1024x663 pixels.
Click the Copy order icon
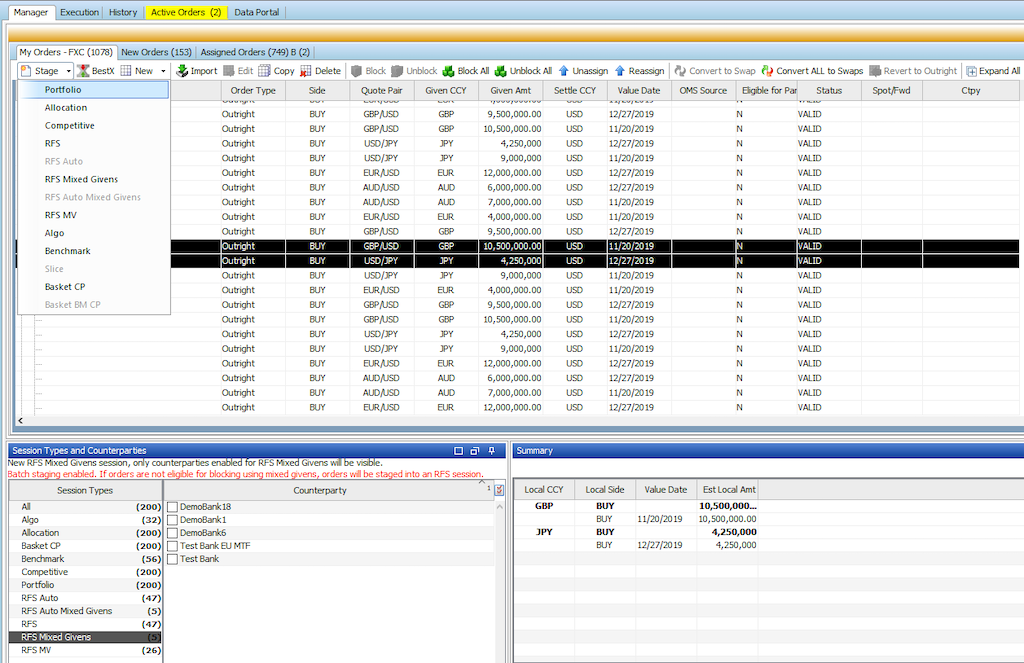tap(264, 71)
